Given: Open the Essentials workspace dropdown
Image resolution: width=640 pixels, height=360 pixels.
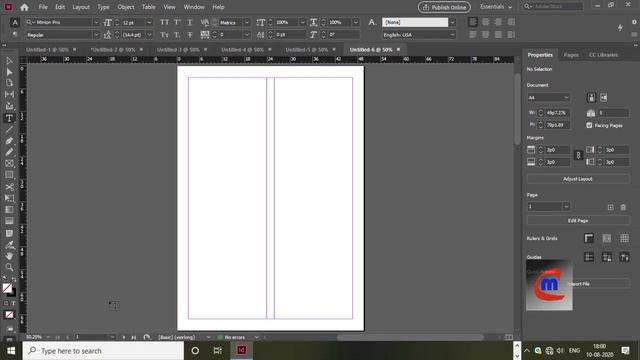Looking at the screenshot, I should pyautogui.click(x=496, y=7).
